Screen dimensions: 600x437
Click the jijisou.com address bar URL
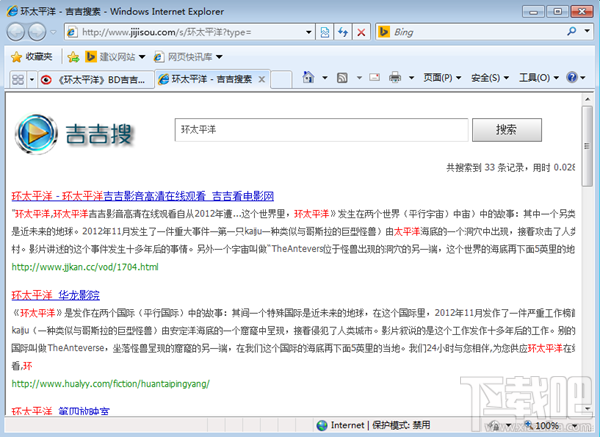click(166, 32)
